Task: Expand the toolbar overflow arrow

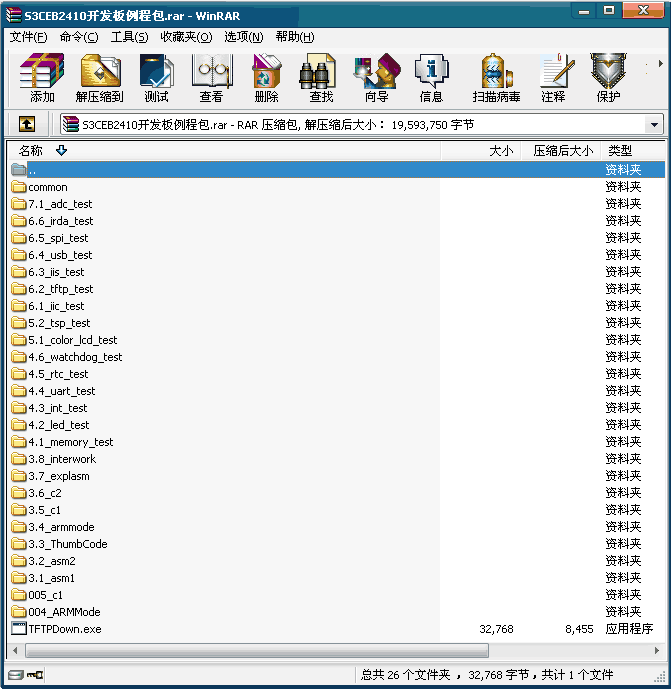Action: 660,64
